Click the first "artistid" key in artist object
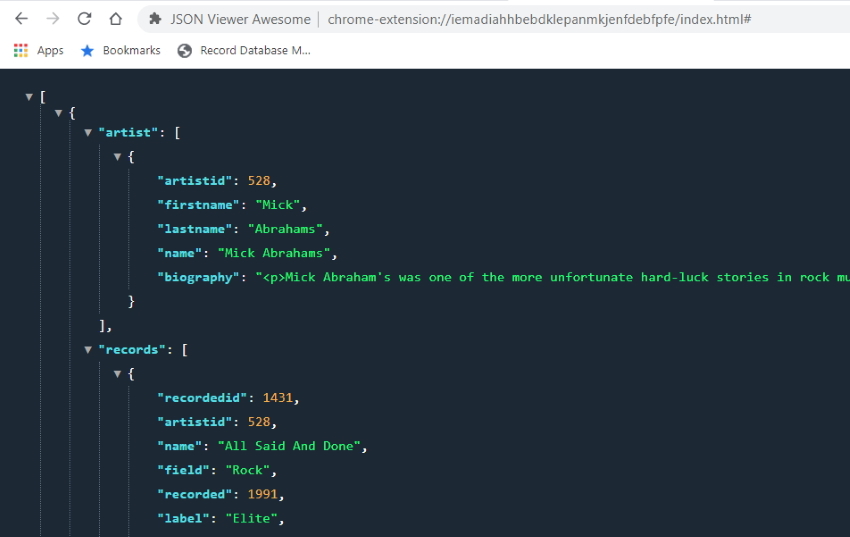The height and width of the screenshot is (537, 850). click(195, 180)
